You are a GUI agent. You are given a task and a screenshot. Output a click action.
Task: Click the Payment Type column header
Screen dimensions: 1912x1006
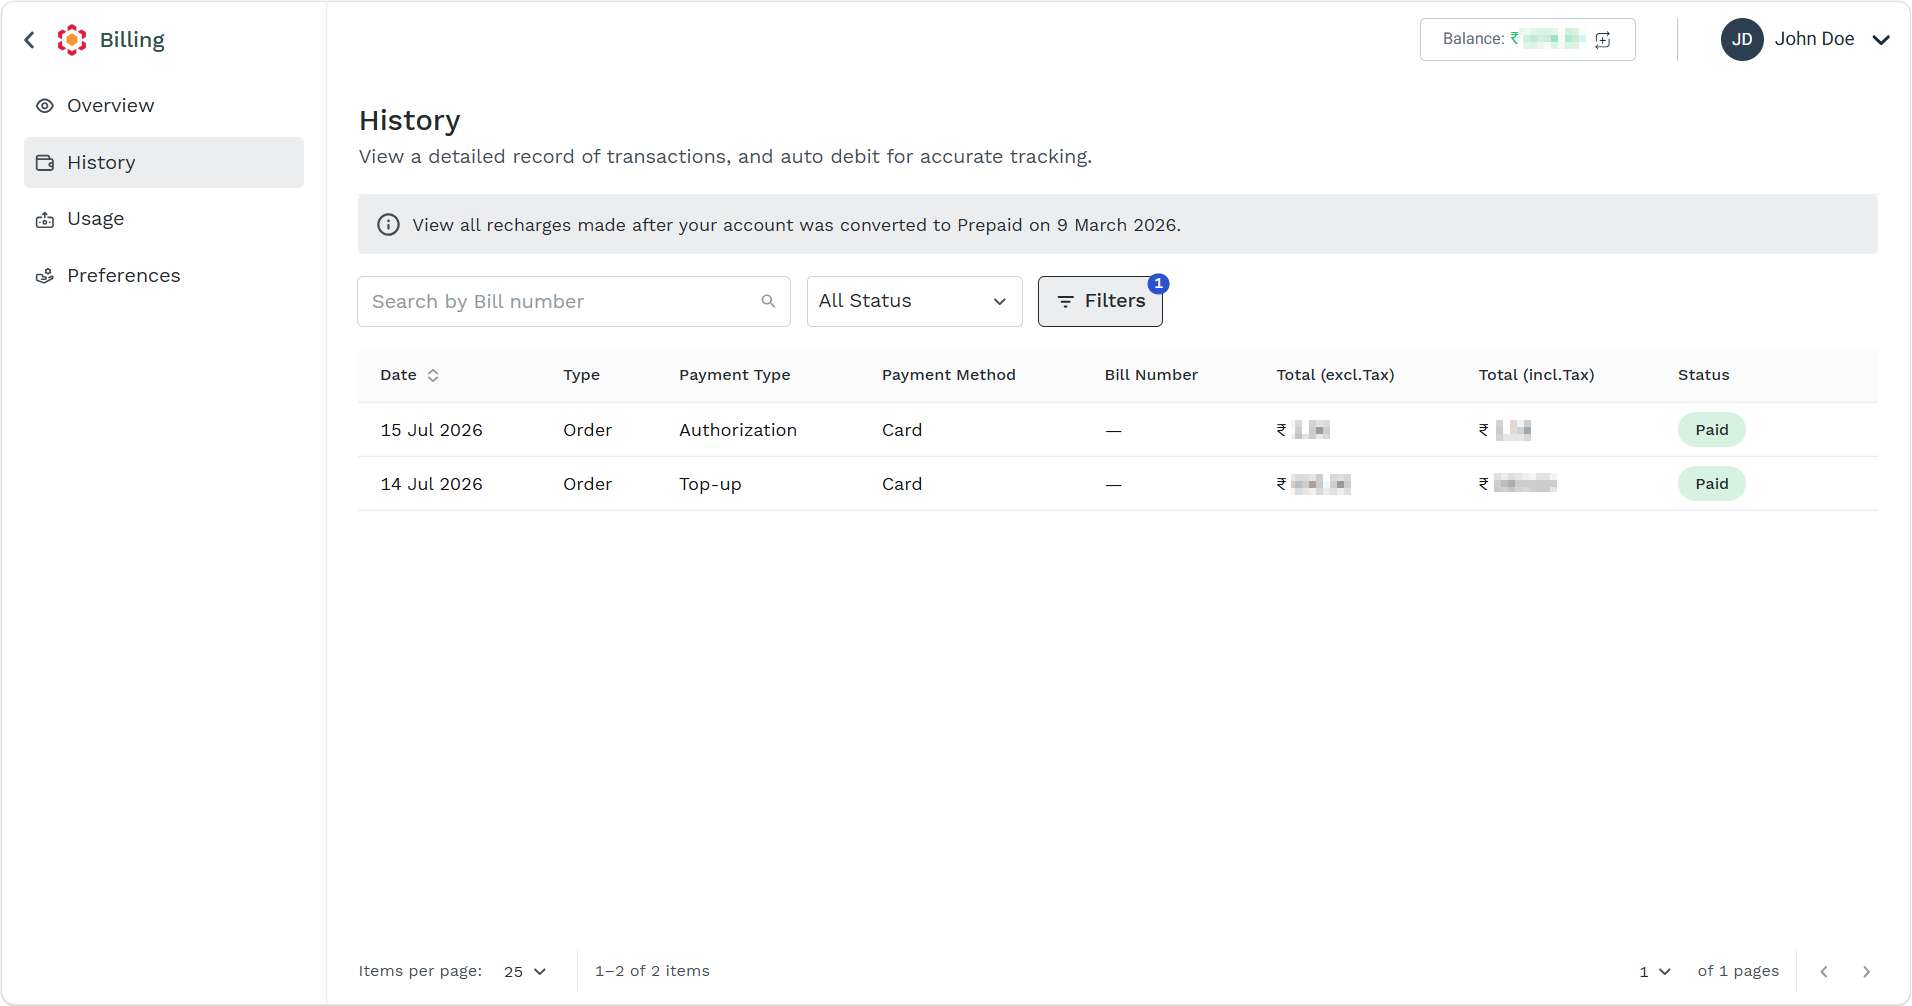click(x=734, y=375)
